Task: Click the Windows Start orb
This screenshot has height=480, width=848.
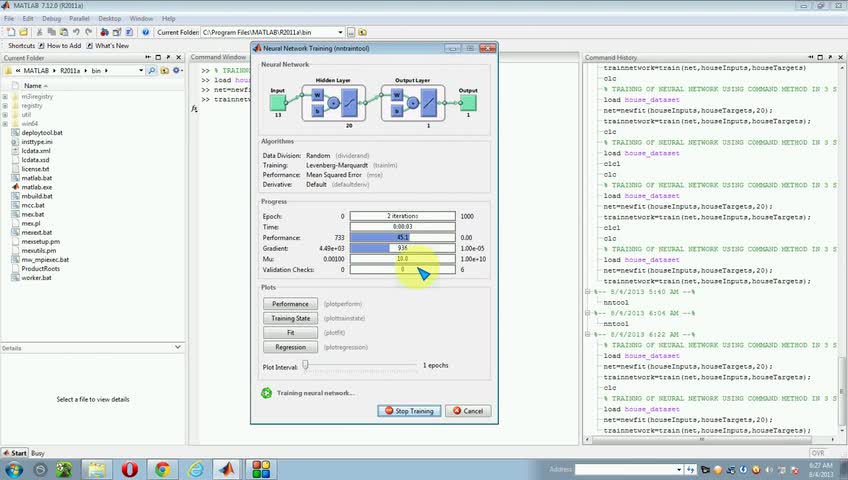Action: tap(13, 470)
